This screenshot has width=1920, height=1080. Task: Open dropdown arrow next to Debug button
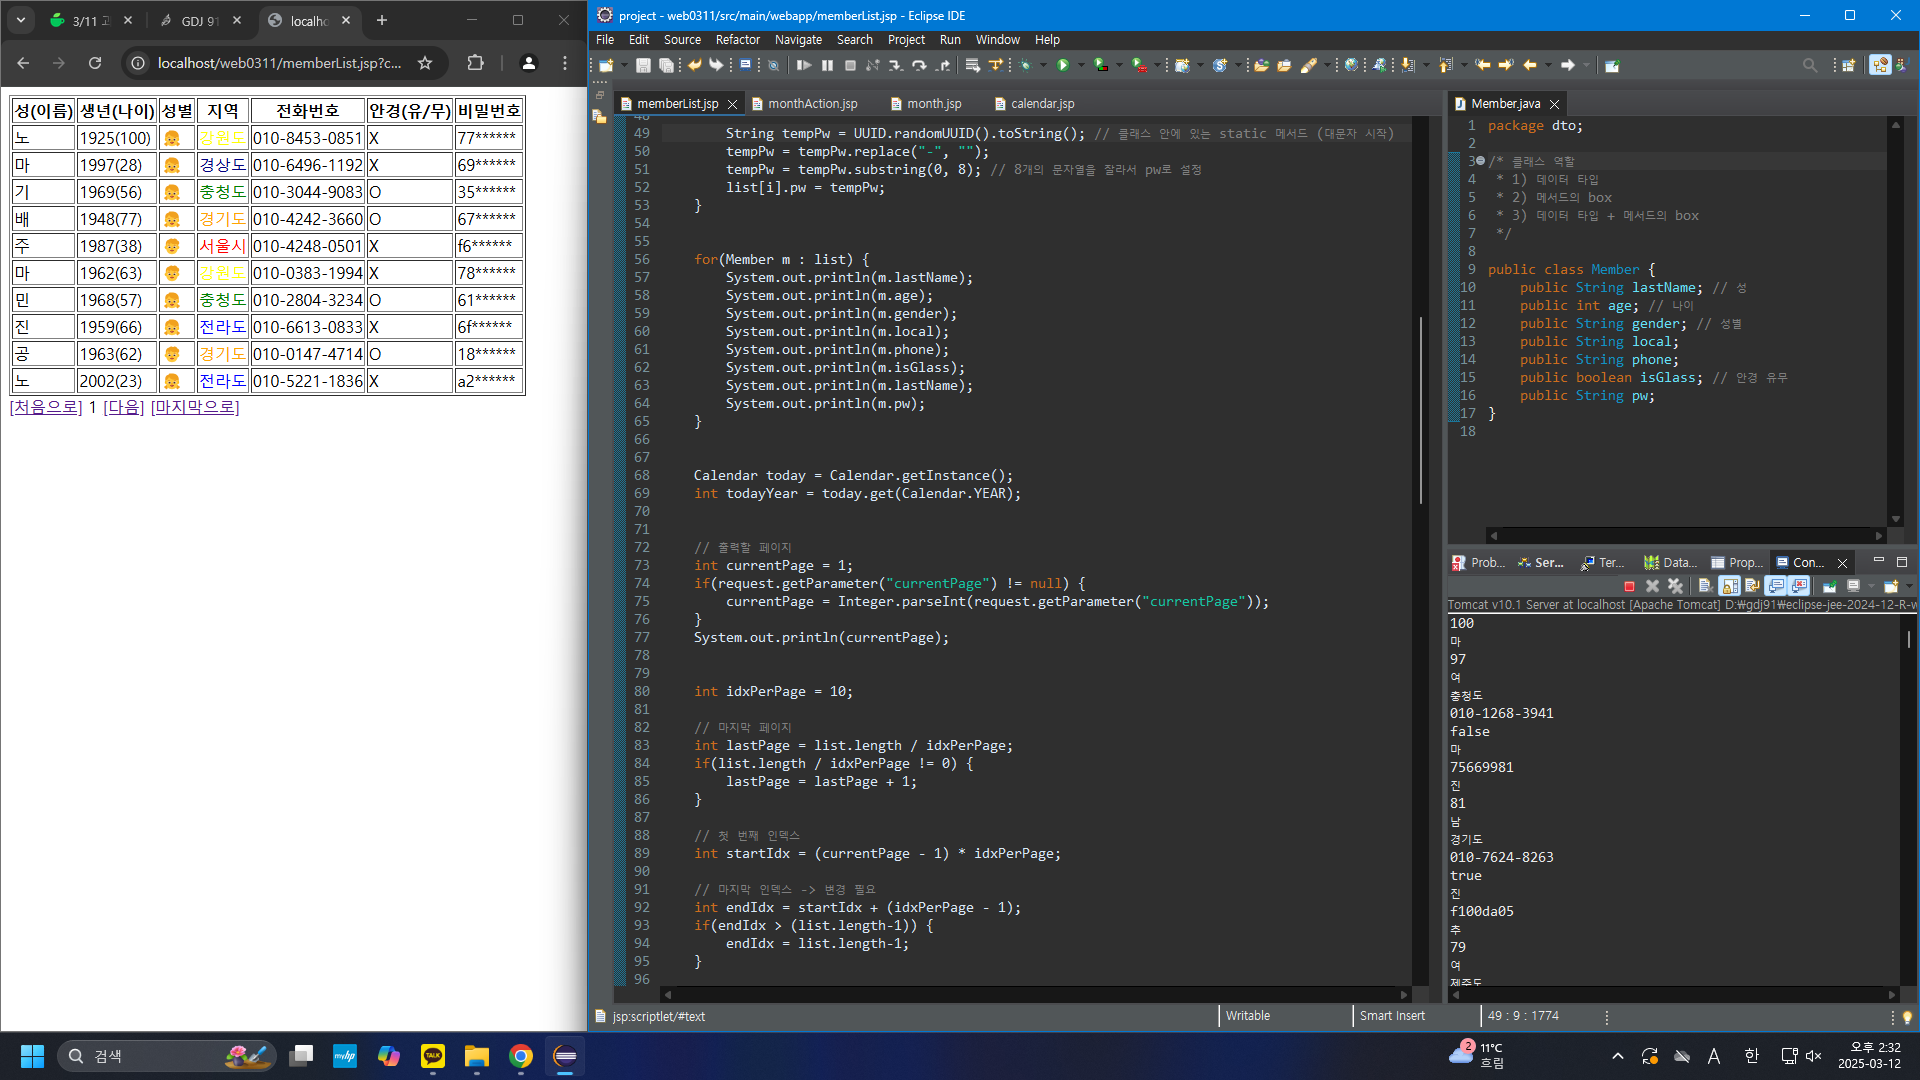point(1043,65)
